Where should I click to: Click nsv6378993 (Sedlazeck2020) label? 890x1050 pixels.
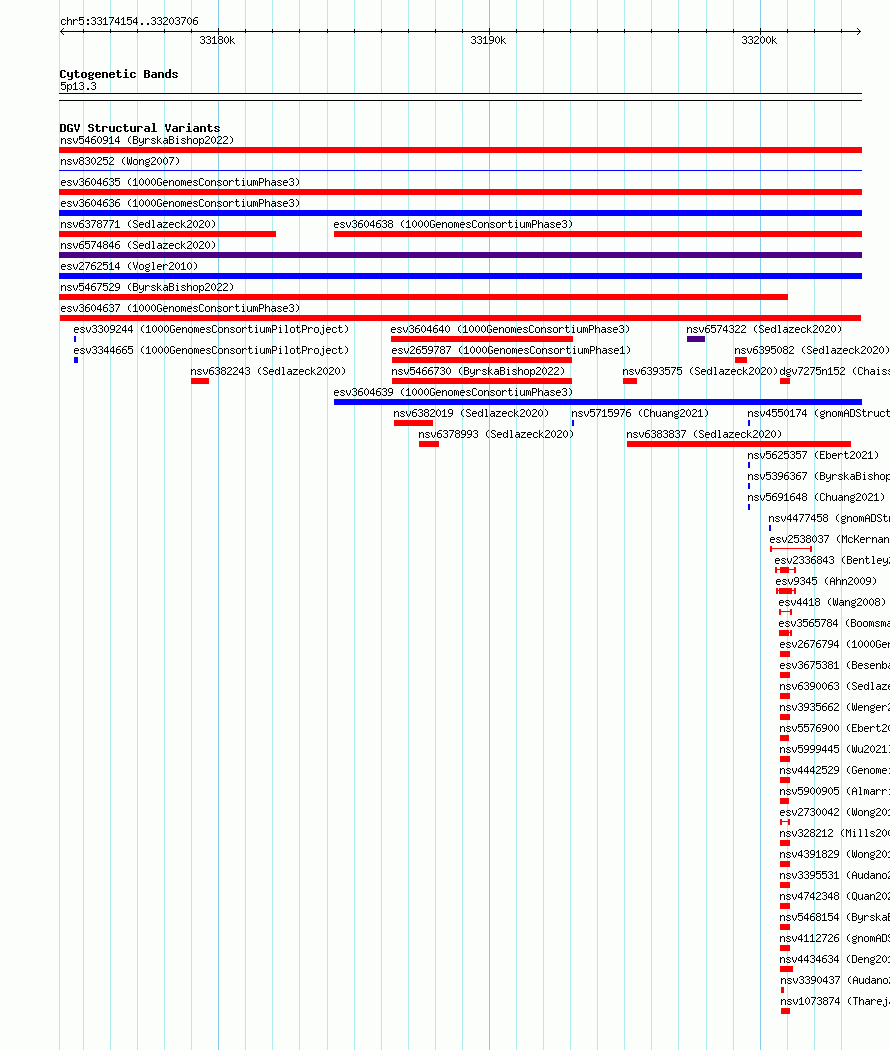click(496, 434)
